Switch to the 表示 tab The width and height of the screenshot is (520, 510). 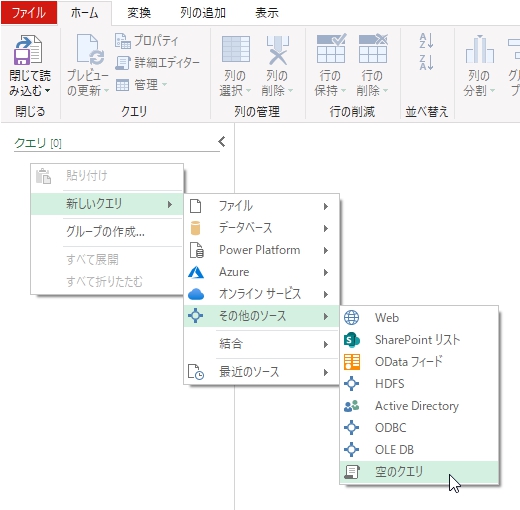(x=267, y=13)
